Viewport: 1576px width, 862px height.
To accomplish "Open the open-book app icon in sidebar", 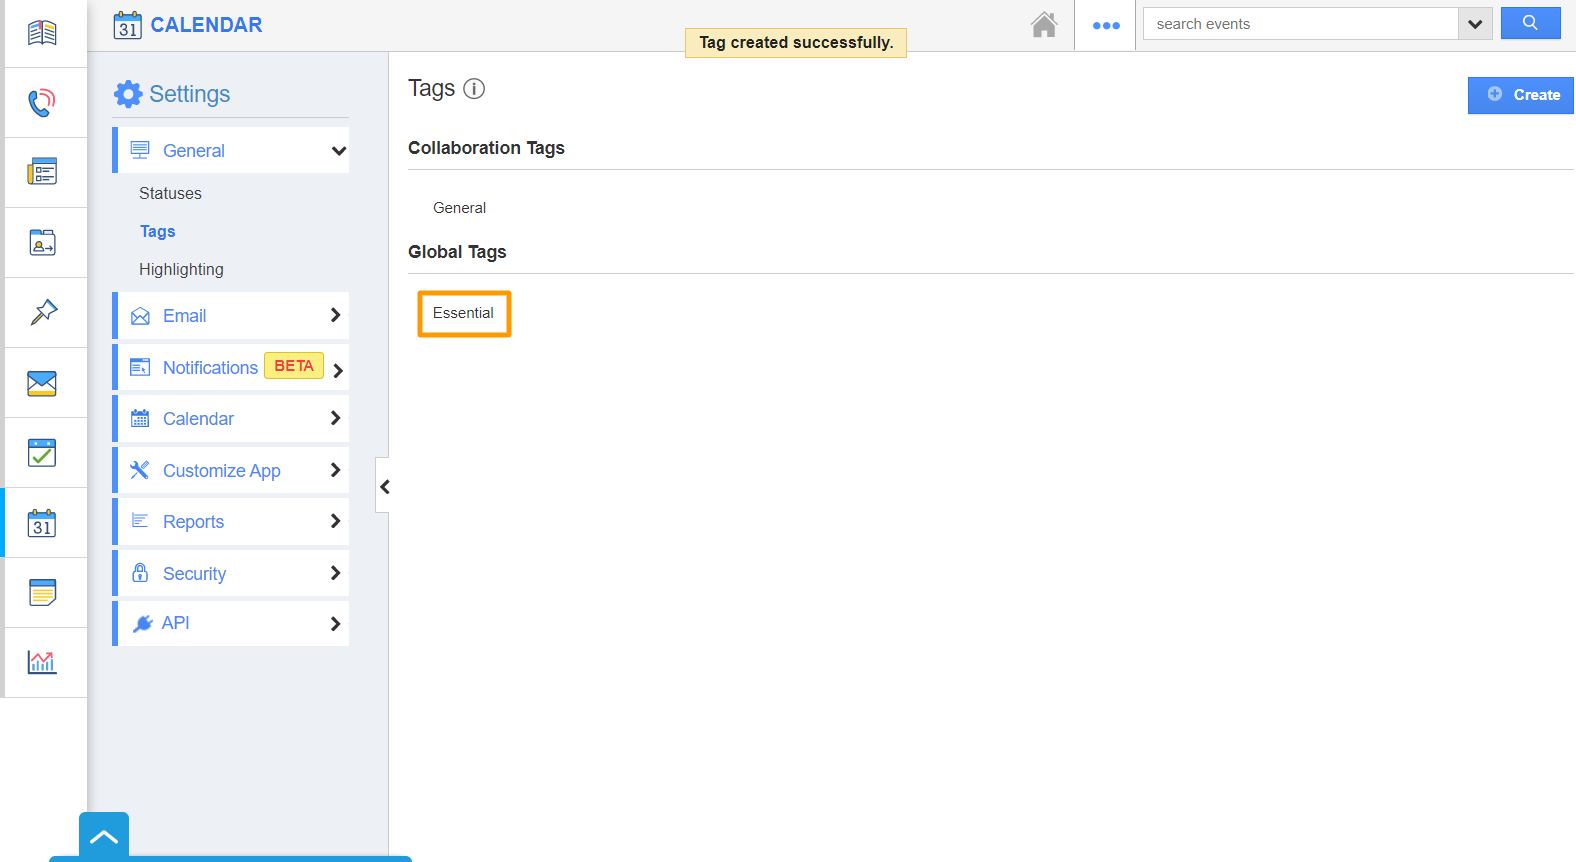I will pos(42,33).
